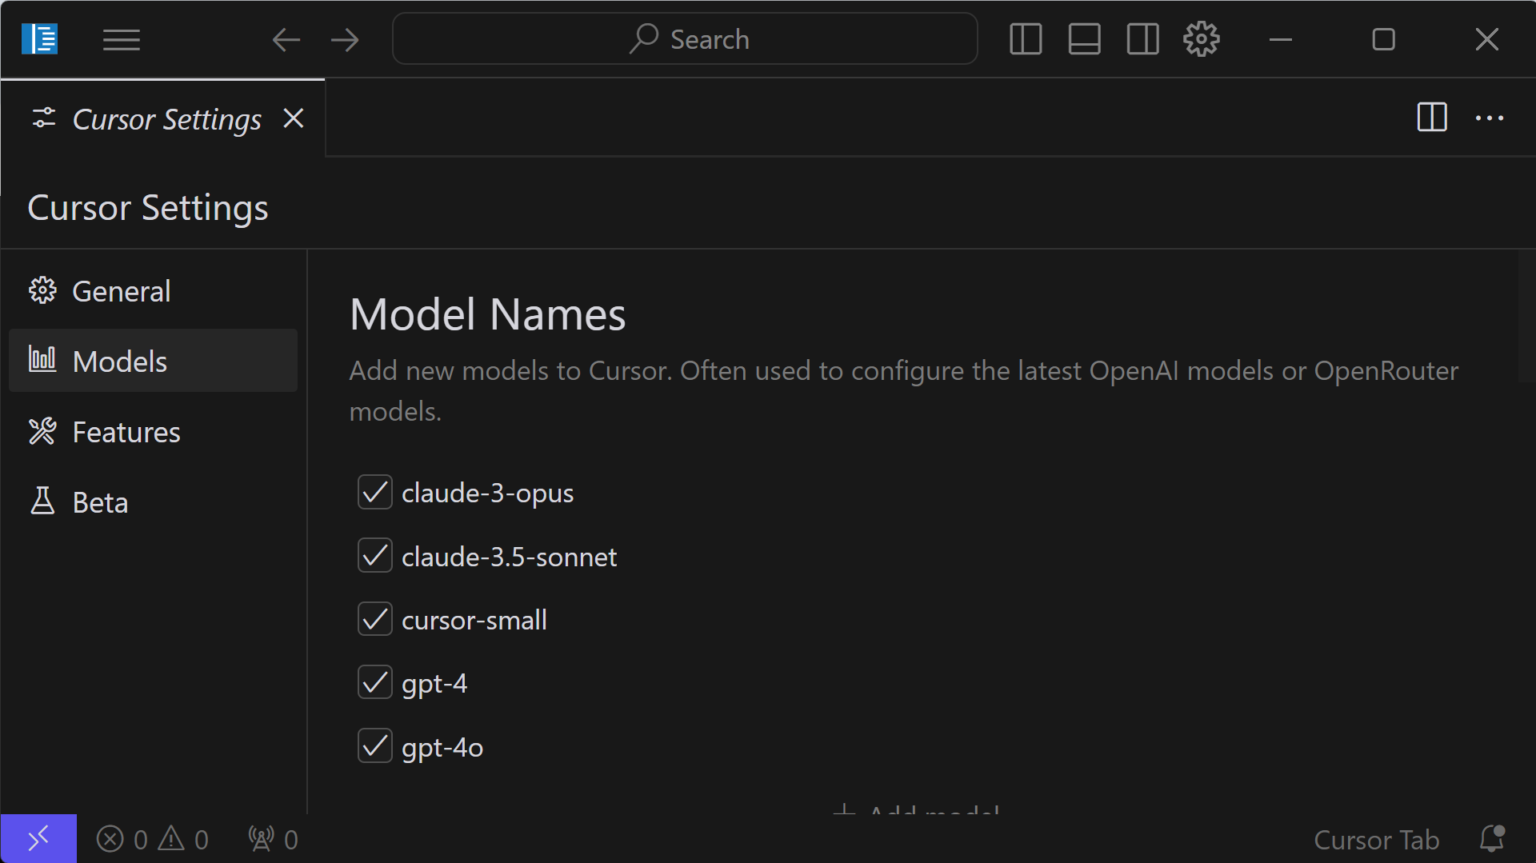The height and width of the screenshot is (863, 1536).
Task: Open the Beta settings section
Action: pyautogui.click(x=153, y=502)
